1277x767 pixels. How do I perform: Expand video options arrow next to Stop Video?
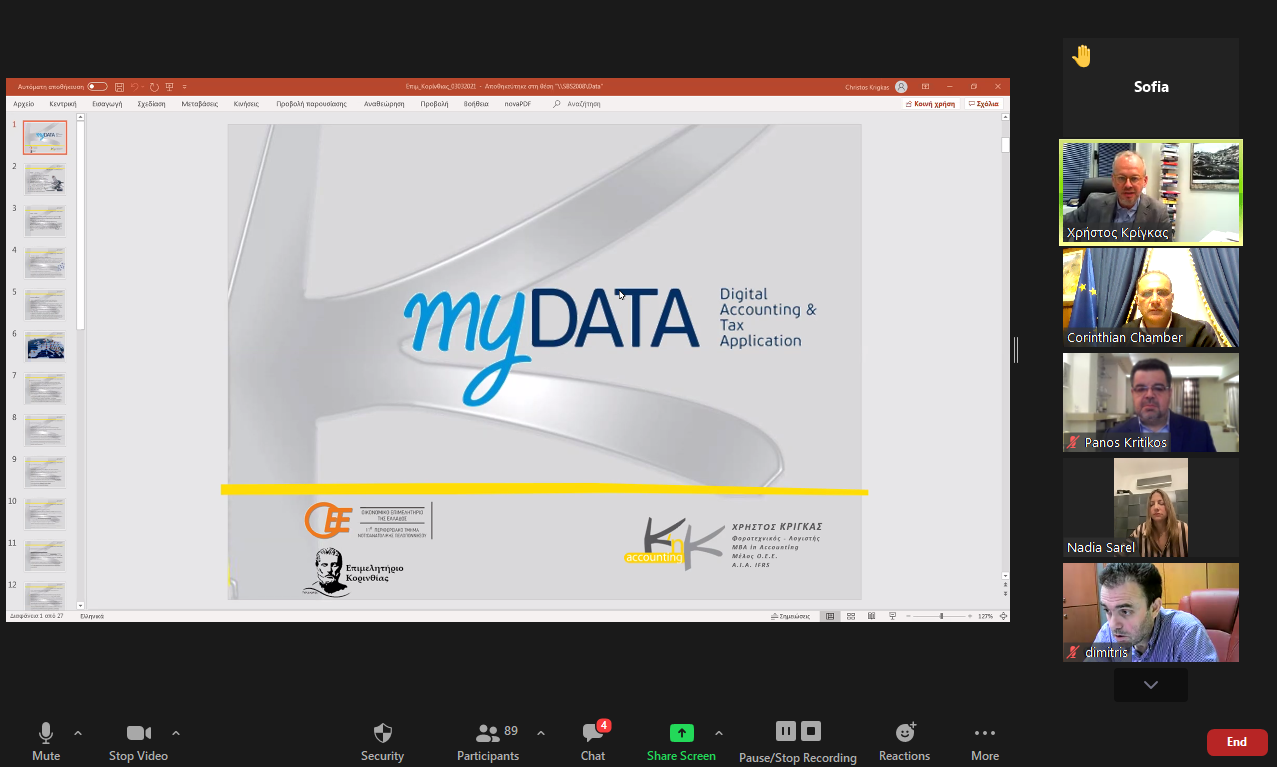[x=176, y=733]
